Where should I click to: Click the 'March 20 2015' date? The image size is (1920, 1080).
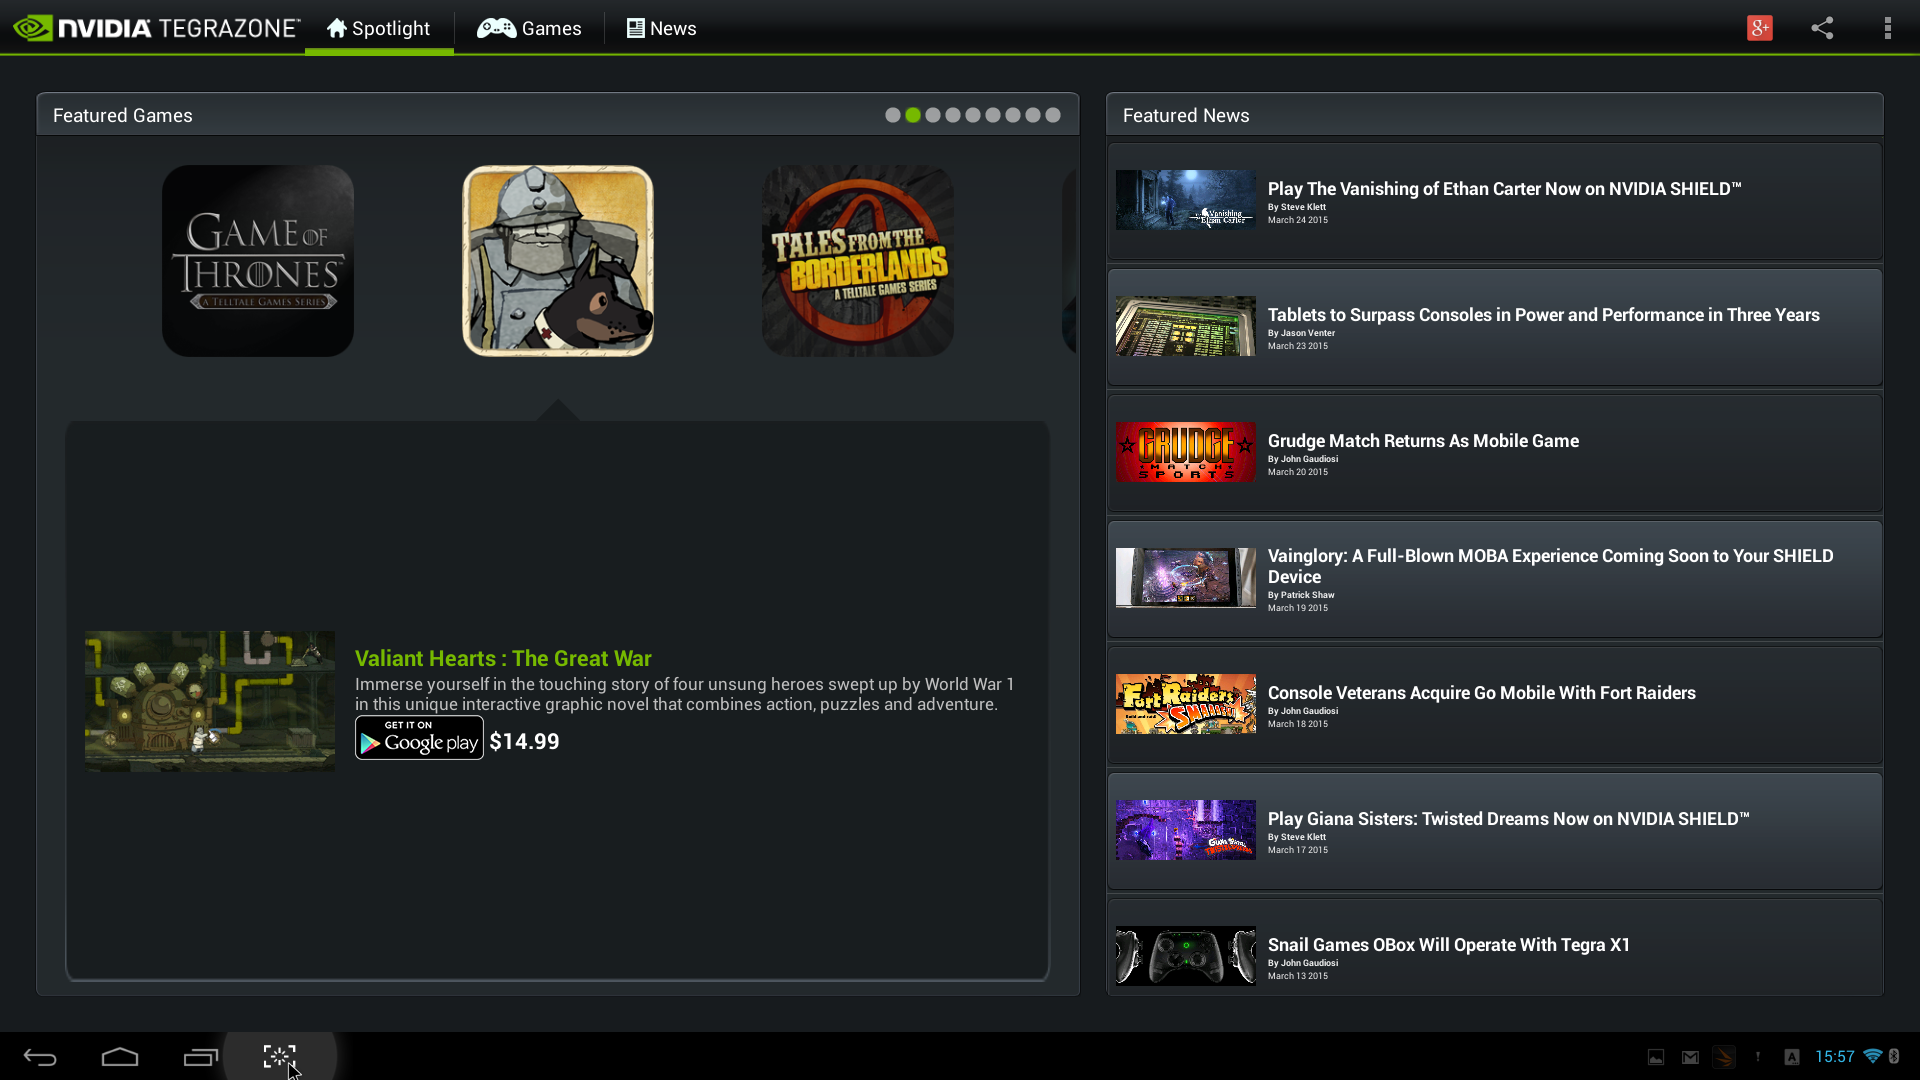pyautogui.click(x=1298, y=472)
